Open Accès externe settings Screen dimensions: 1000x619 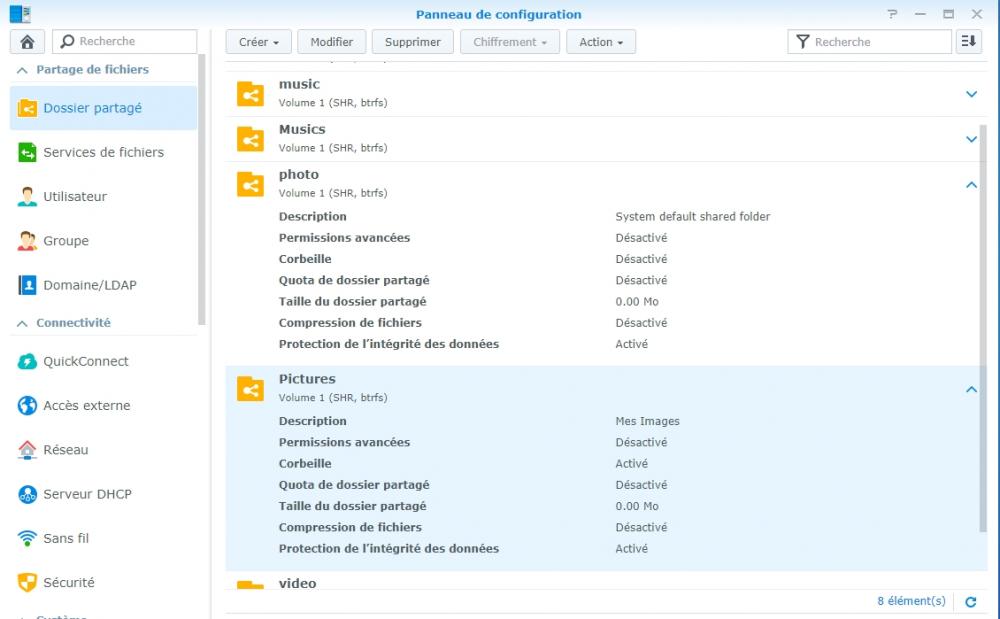[x=86, y=406]
